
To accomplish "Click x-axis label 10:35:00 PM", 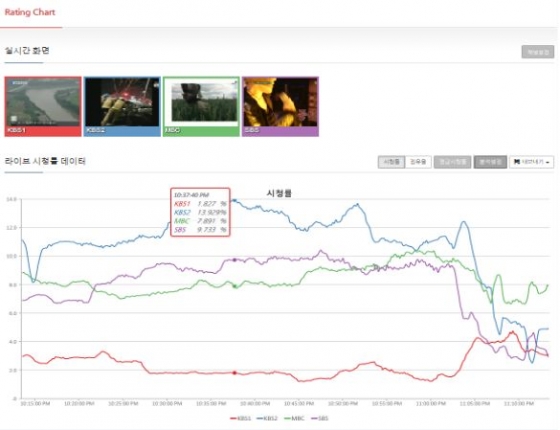I will 211,404.
